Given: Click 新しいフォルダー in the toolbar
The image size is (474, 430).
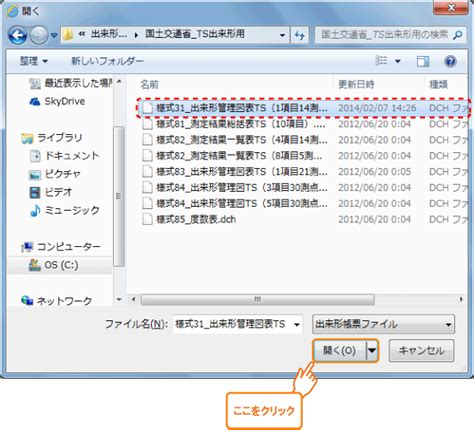Looking at the screenshot, I should [107, 61].
